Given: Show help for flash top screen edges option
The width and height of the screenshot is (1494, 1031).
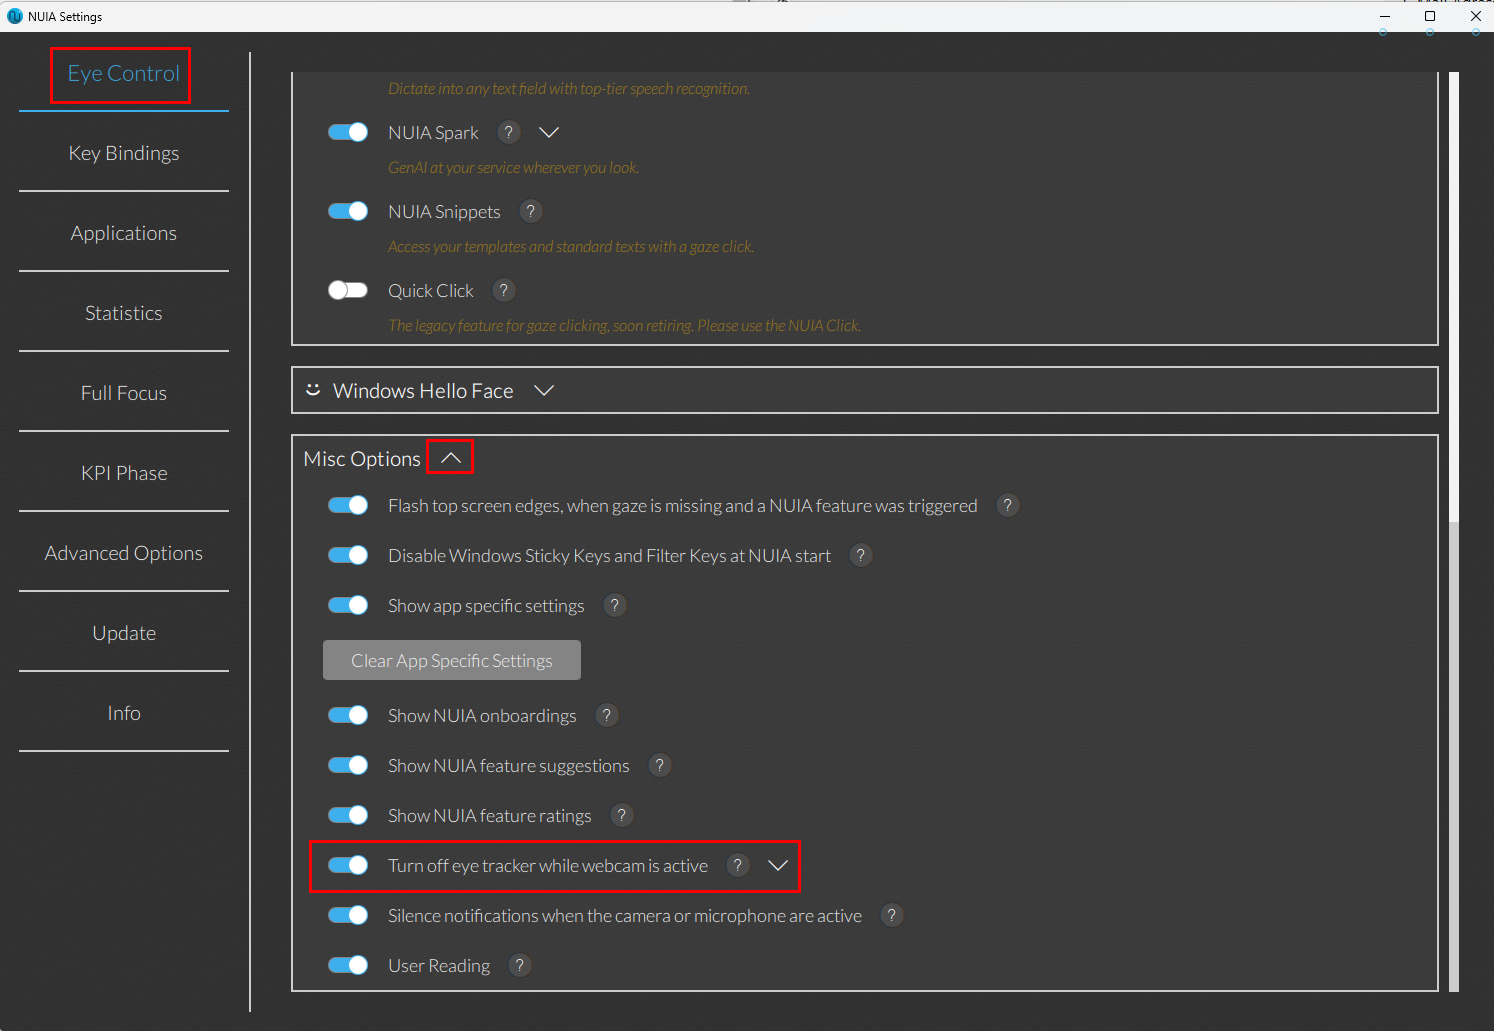Looking at the screenshot, I should tap(1008, 505).
